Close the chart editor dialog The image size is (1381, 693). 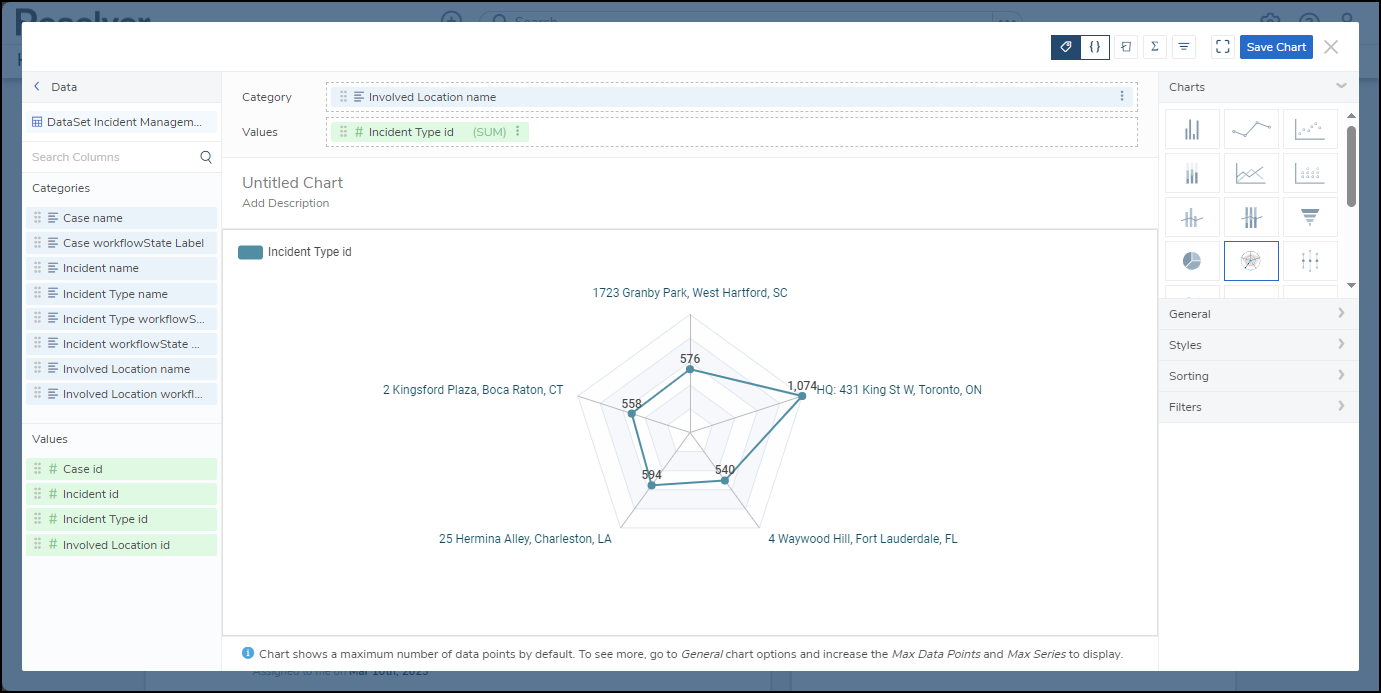1331,47
